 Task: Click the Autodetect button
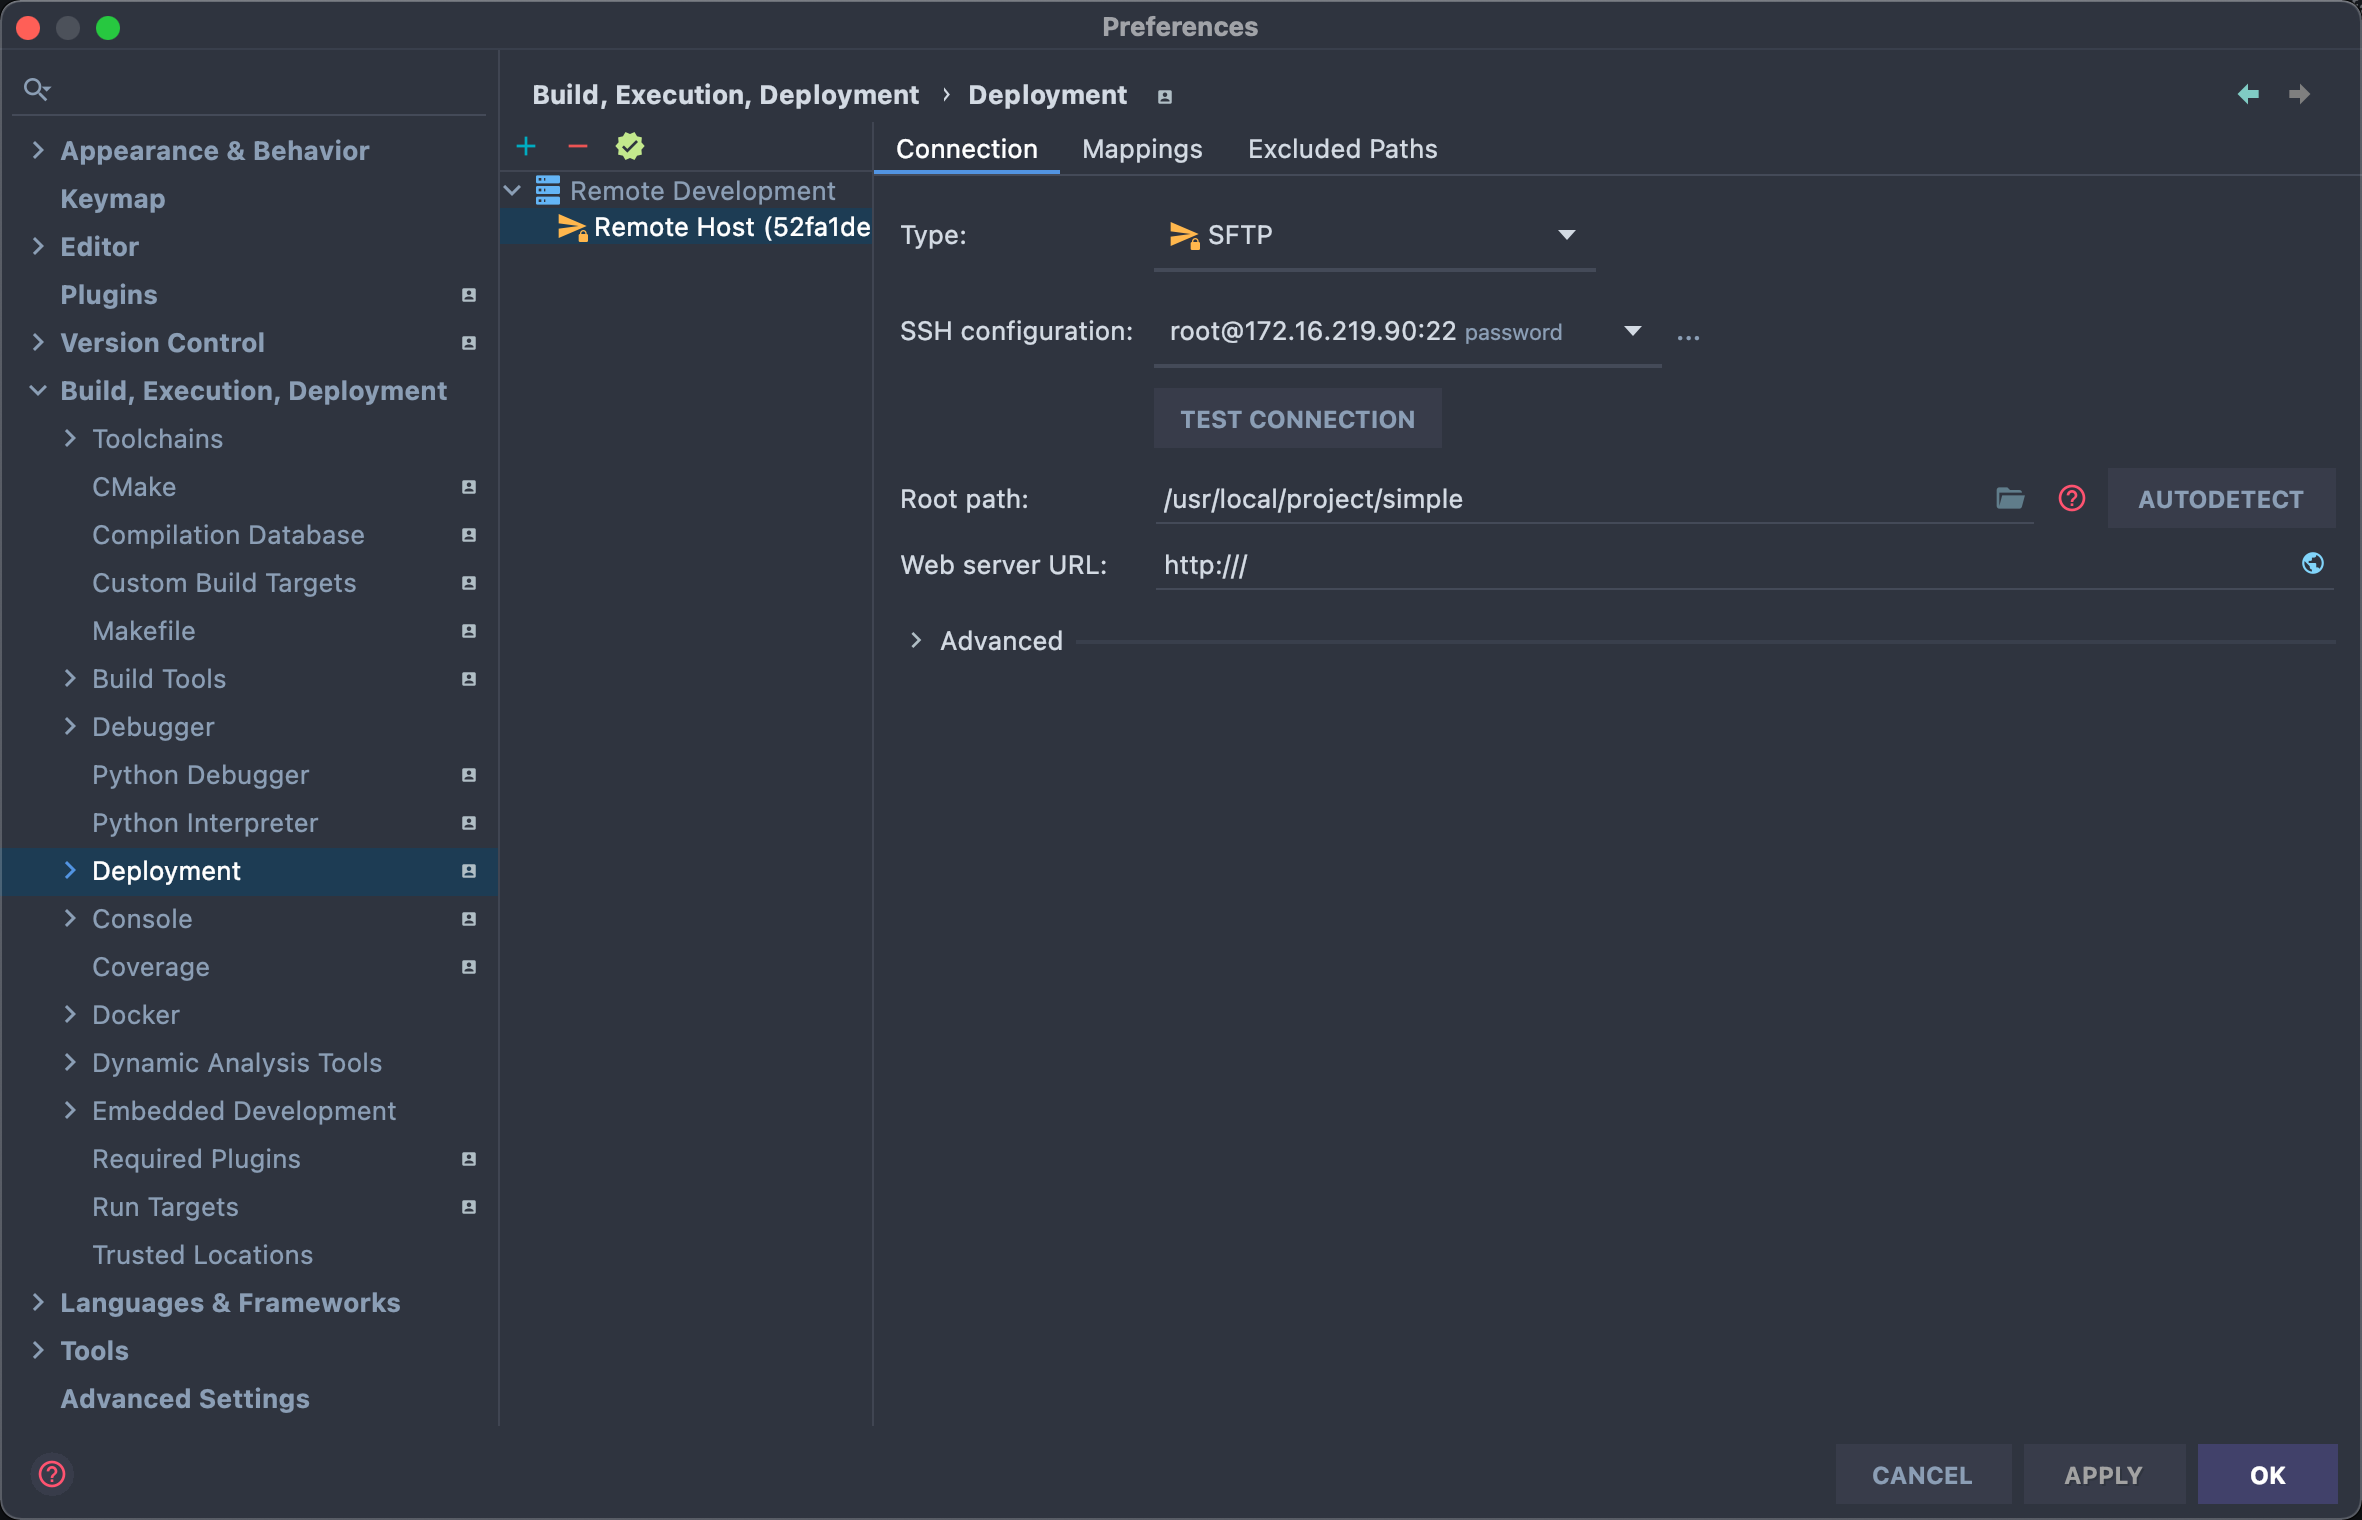(2220, 499)
